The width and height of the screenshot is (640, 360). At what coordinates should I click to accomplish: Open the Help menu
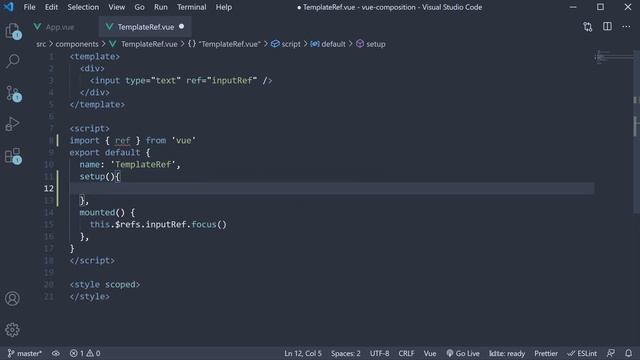[x=224, y=7]
